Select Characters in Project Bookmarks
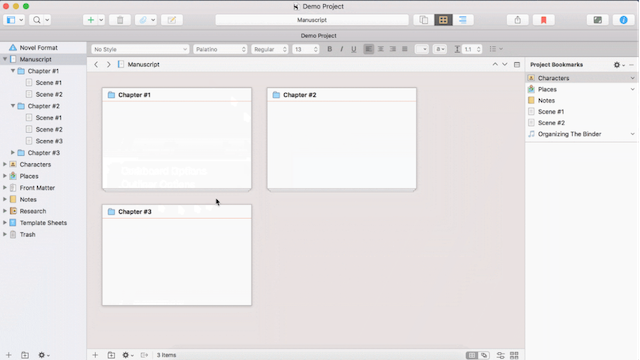Image resolution: width=640 pixels, height=360 pixels. point(582,78)
